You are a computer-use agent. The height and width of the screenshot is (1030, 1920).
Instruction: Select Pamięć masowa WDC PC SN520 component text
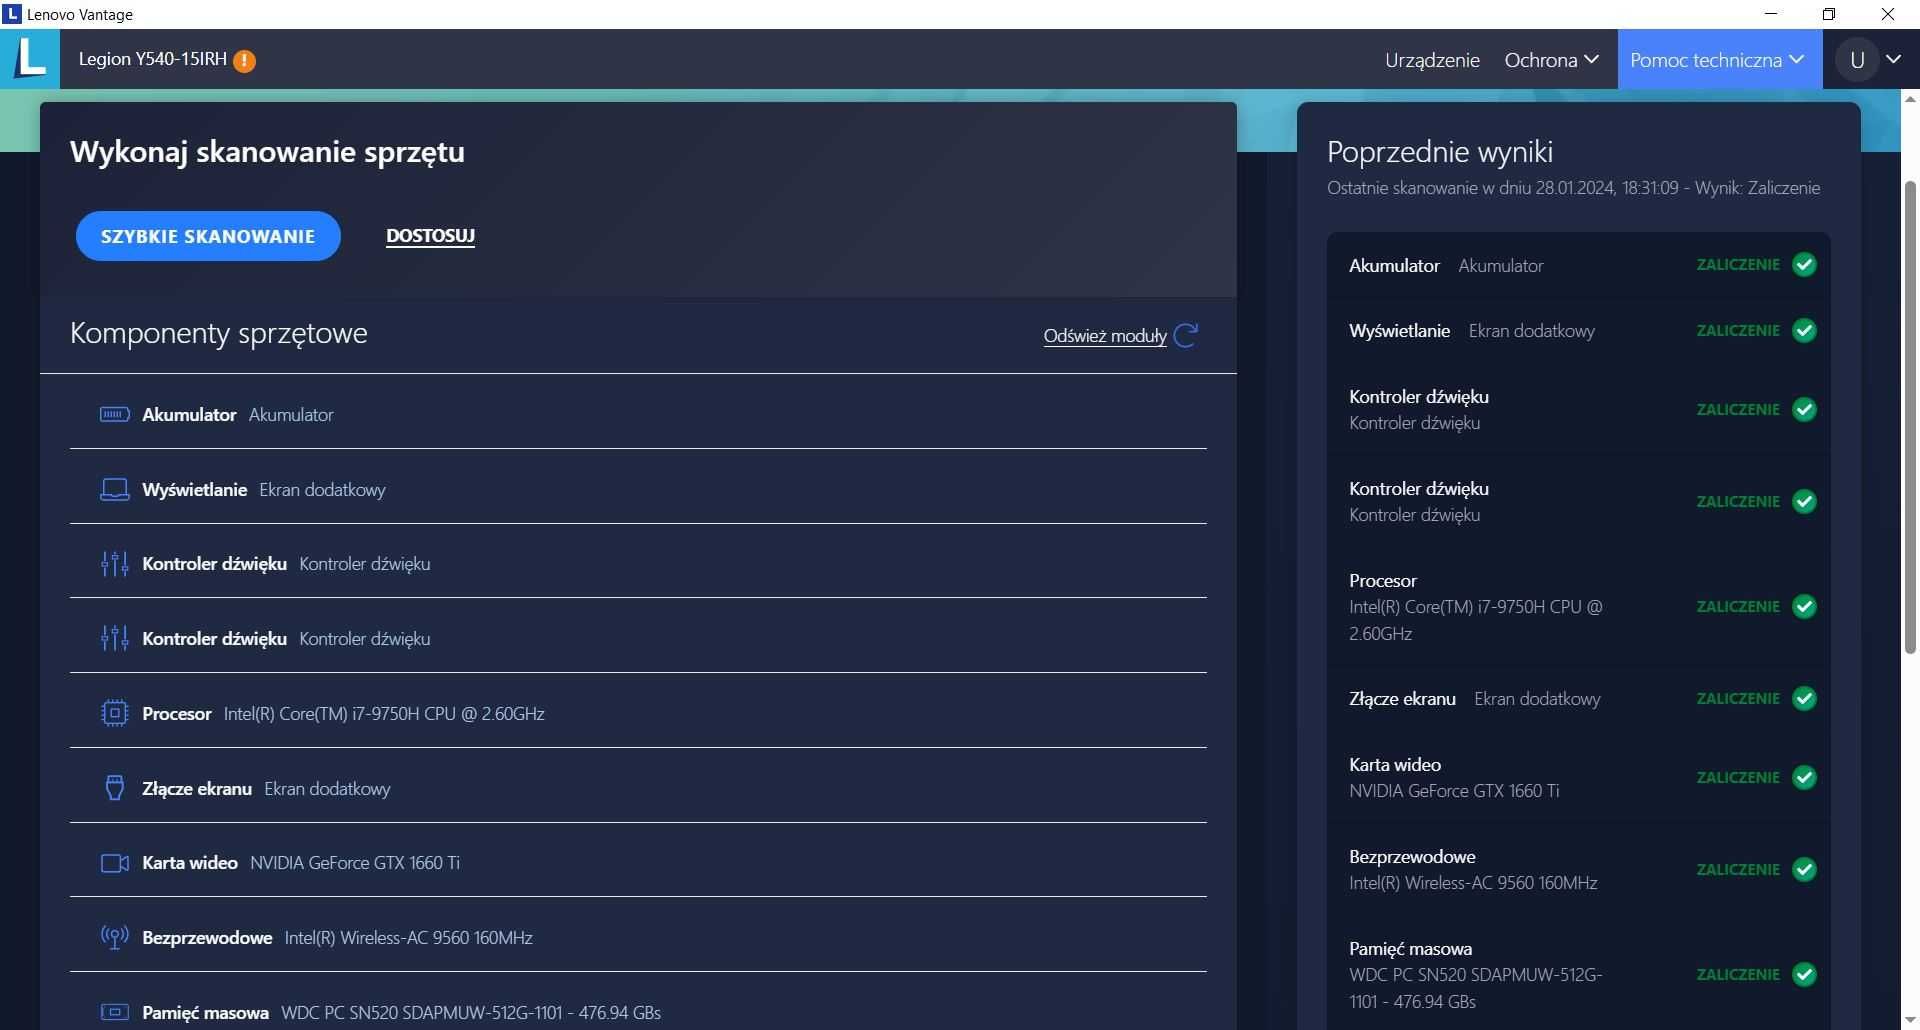click(401, 1012)
